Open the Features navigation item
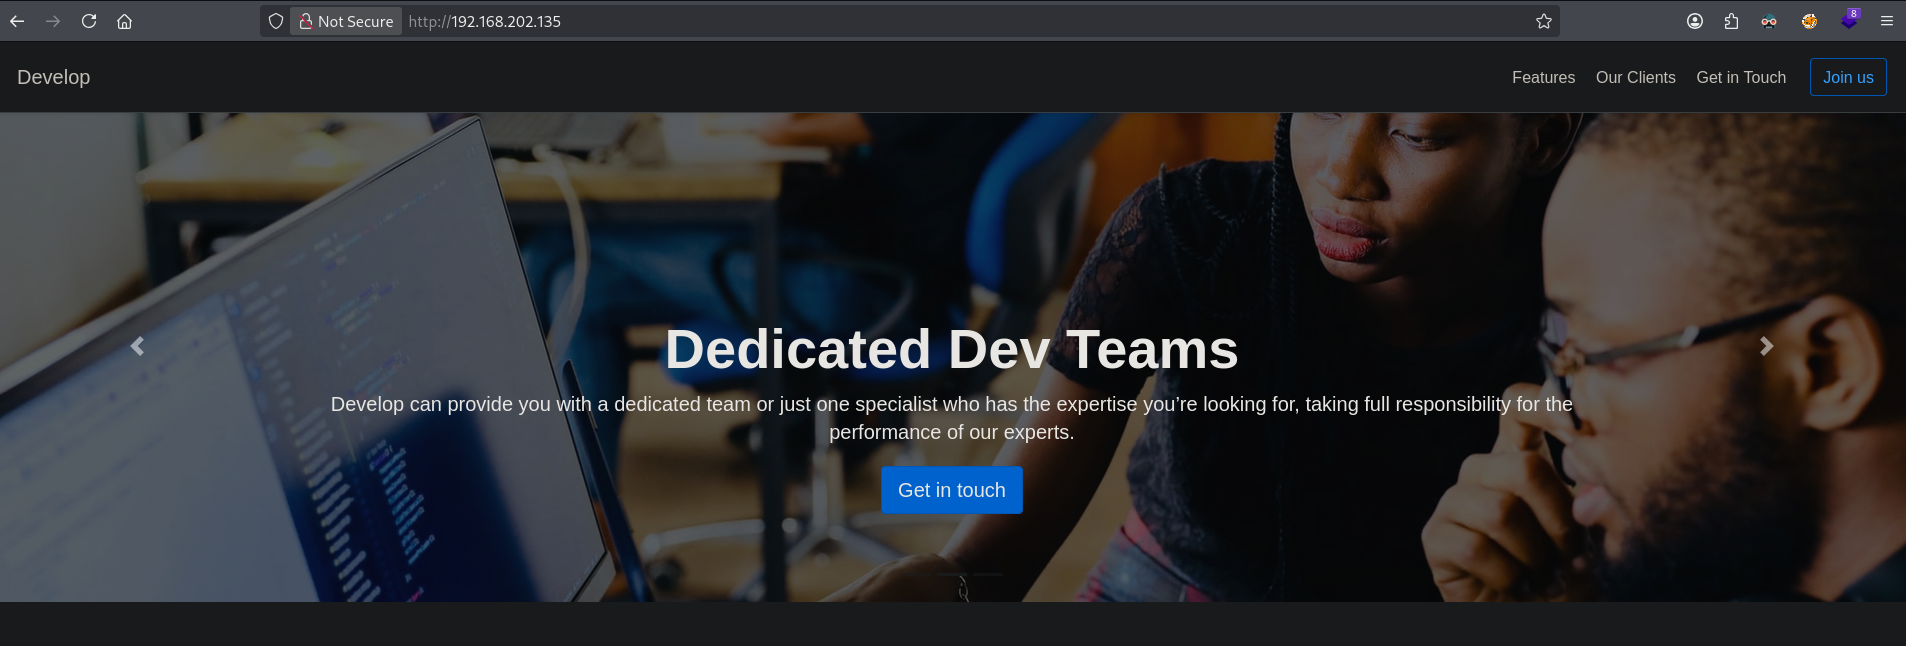This screenshot has width=1906, height=646. [1543, 77]
